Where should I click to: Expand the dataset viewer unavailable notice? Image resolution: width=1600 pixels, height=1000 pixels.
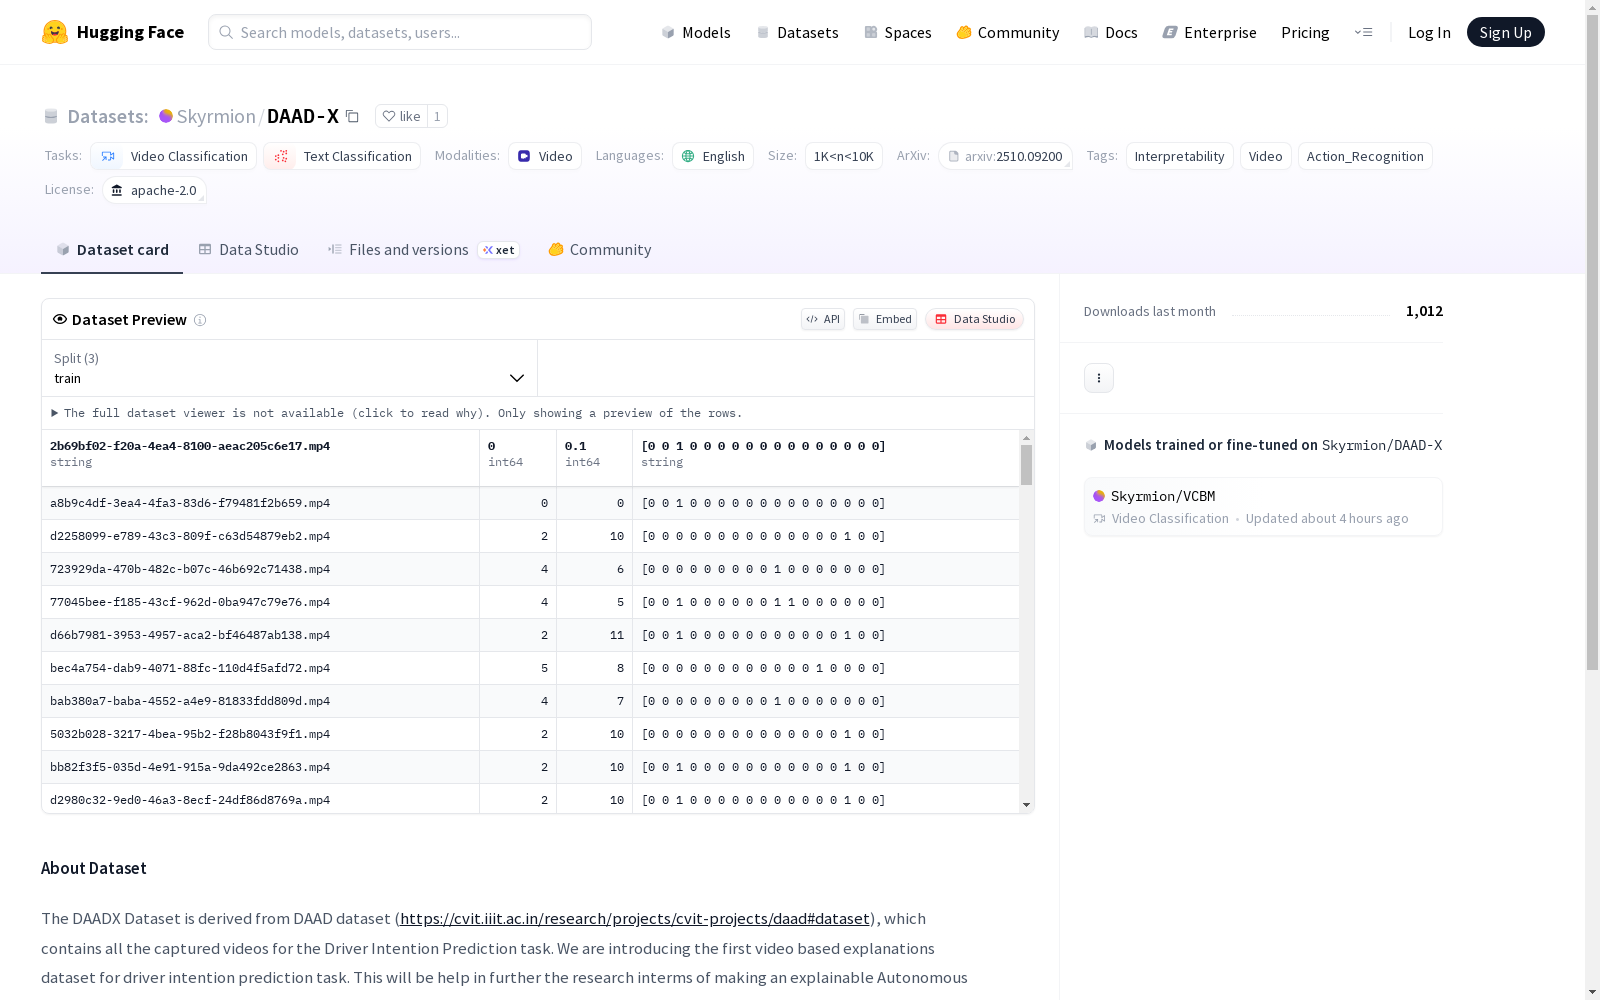[x=397, y=413]
